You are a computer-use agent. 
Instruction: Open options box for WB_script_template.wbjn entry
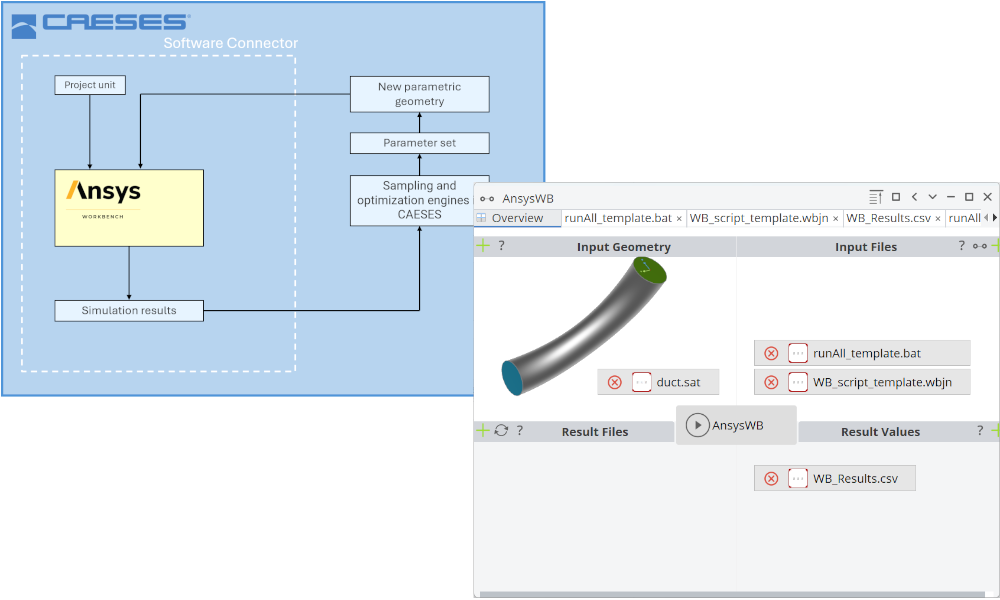point(798,382)
